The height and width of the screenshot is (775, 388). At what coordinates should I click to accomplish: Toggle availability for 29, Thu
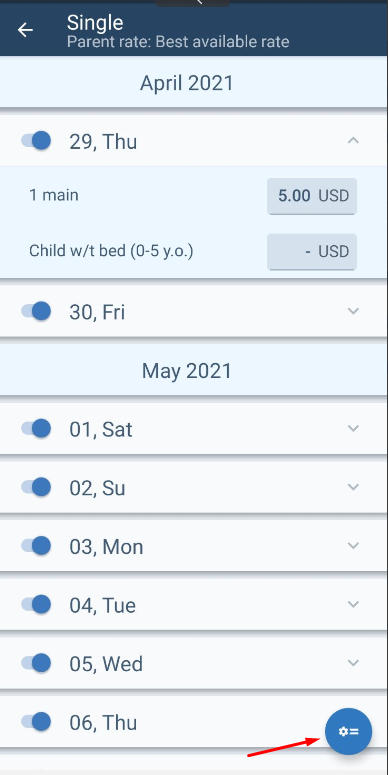click(x=36, y=141)
